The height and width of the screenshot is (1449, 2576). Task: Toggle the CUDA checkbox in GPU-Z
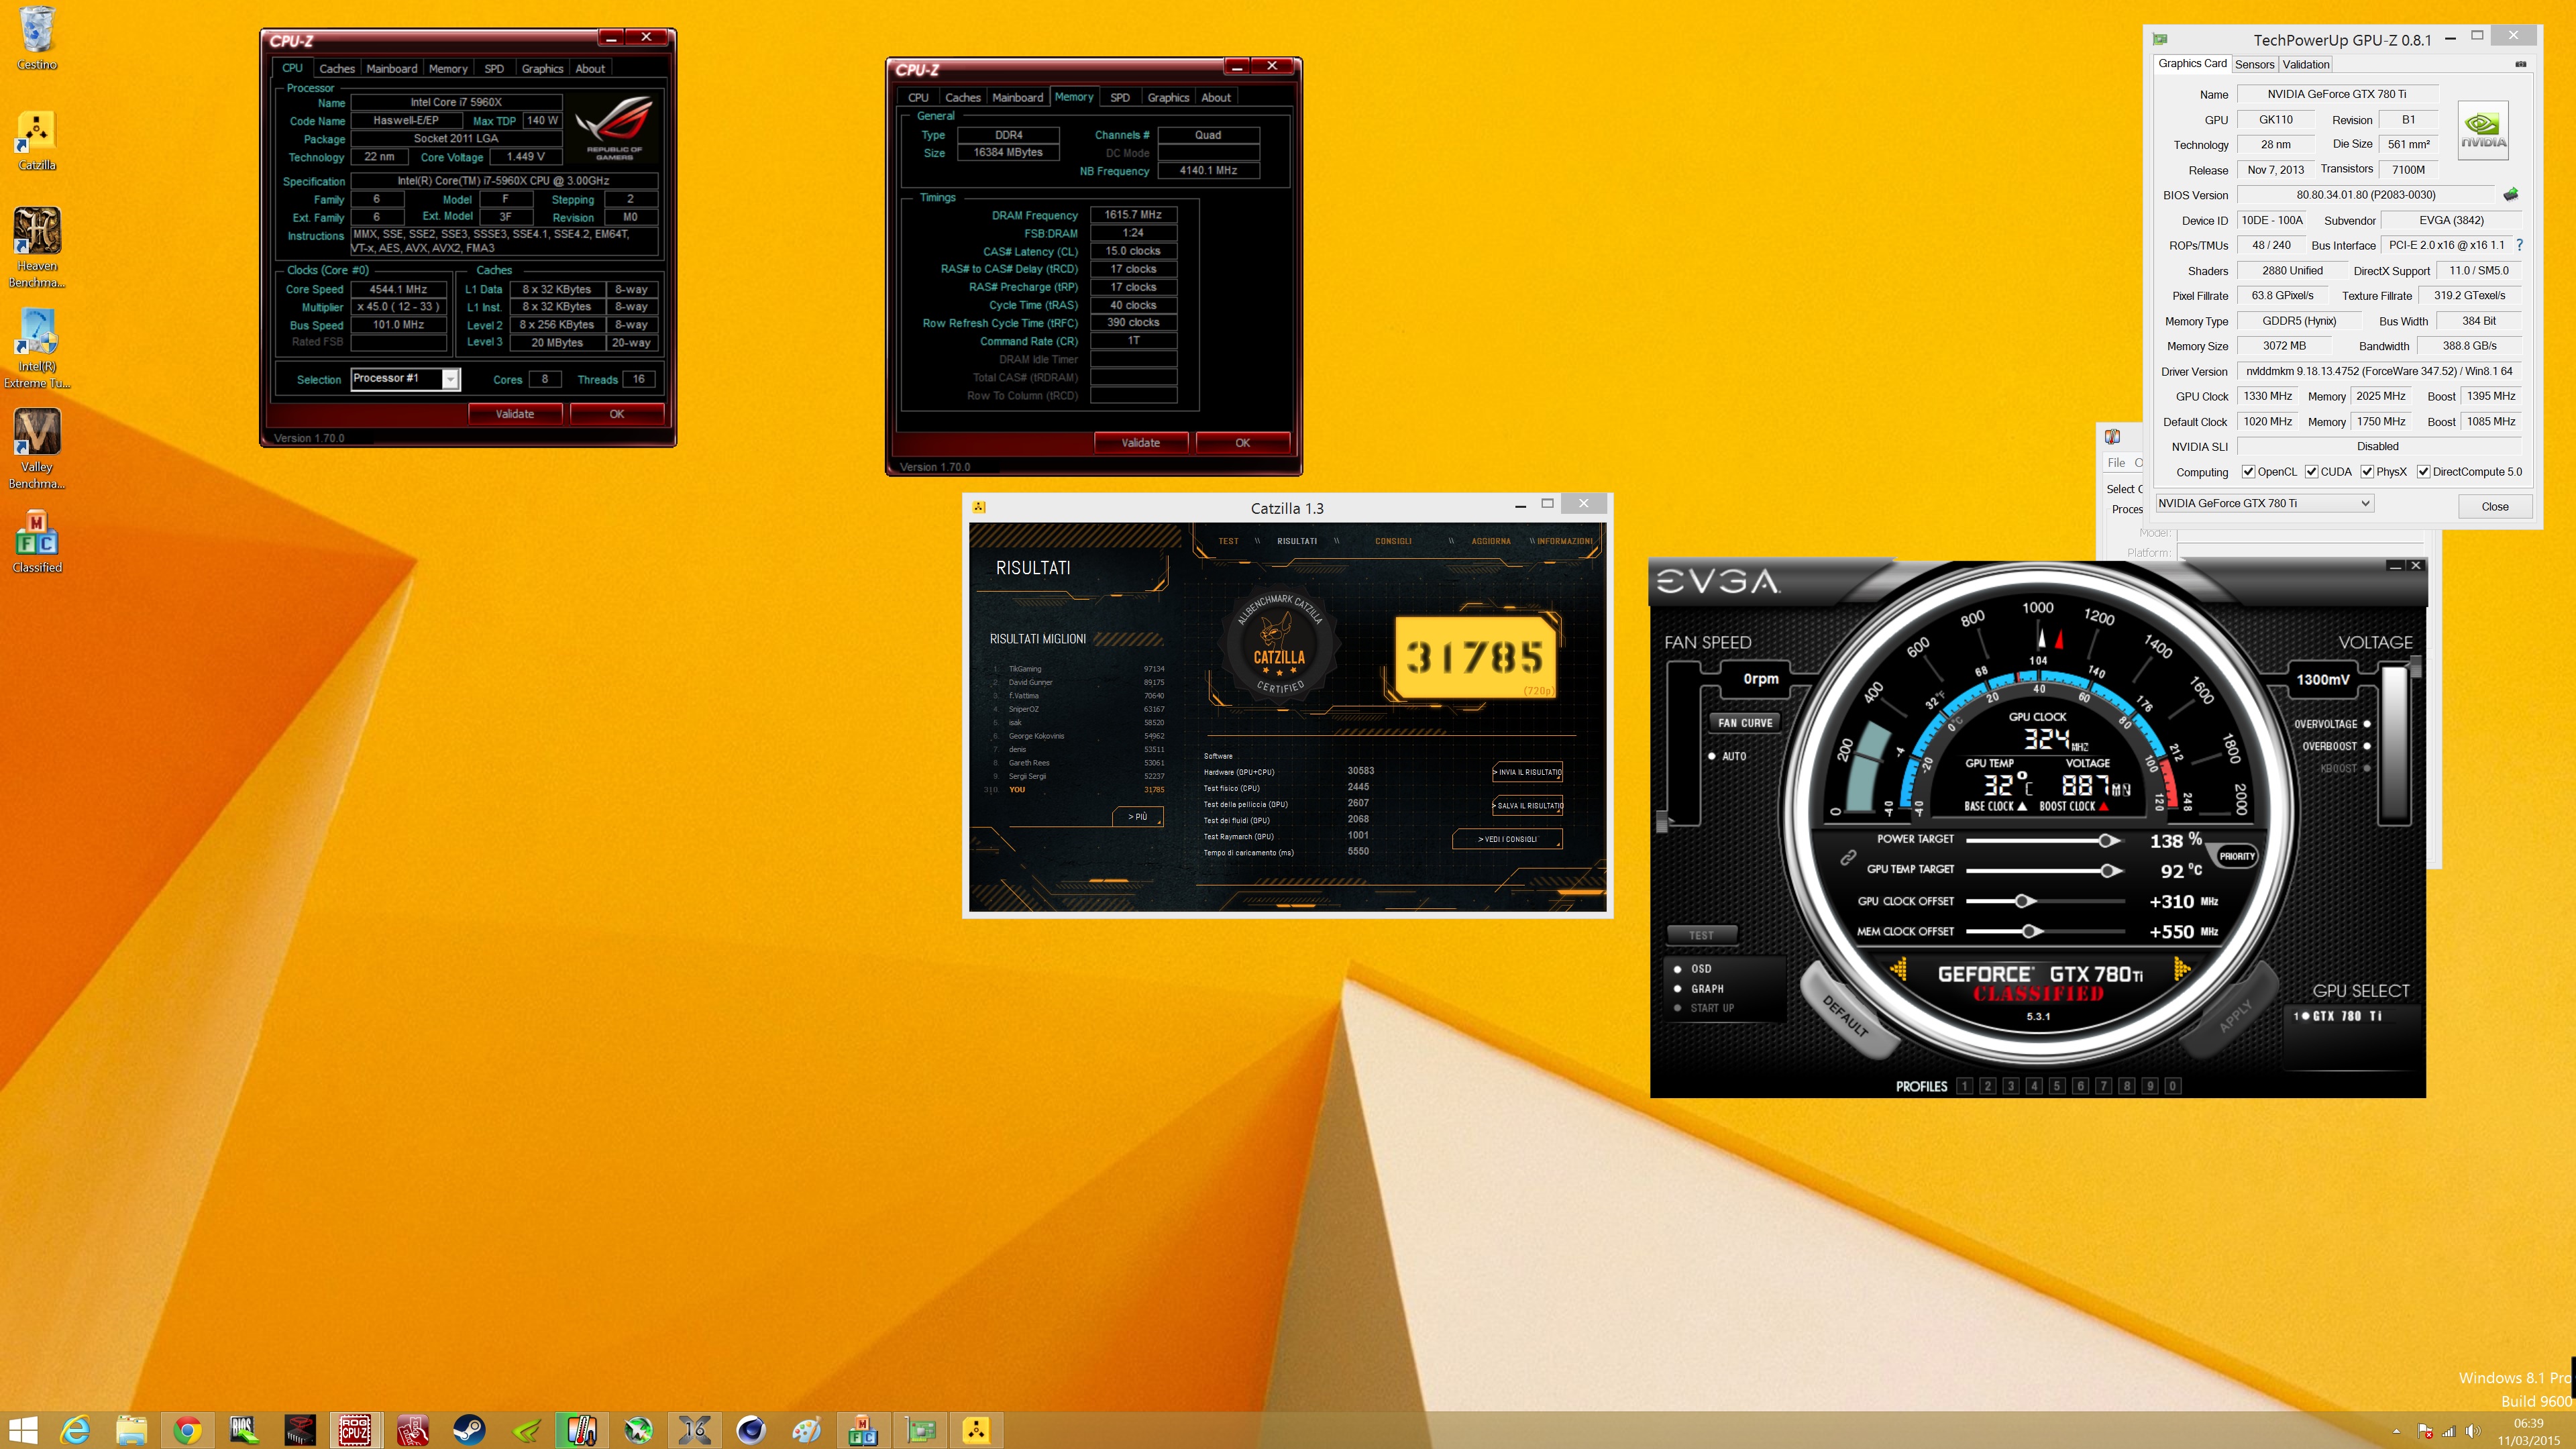click(2311, 472)
